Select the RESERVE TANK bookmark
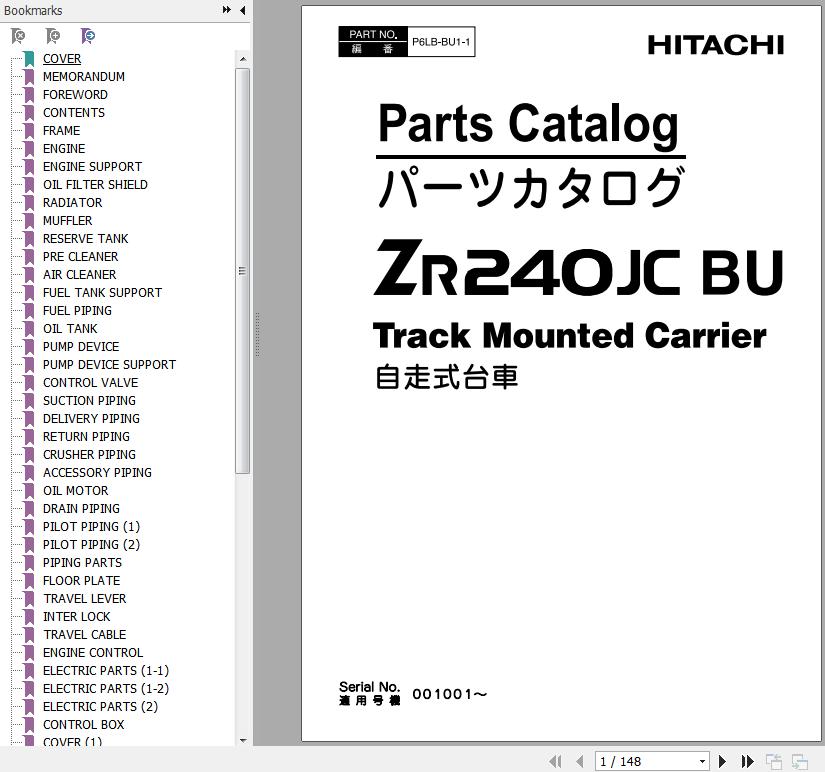The height and width of the screenshot is (772, 825). point(86,239)
